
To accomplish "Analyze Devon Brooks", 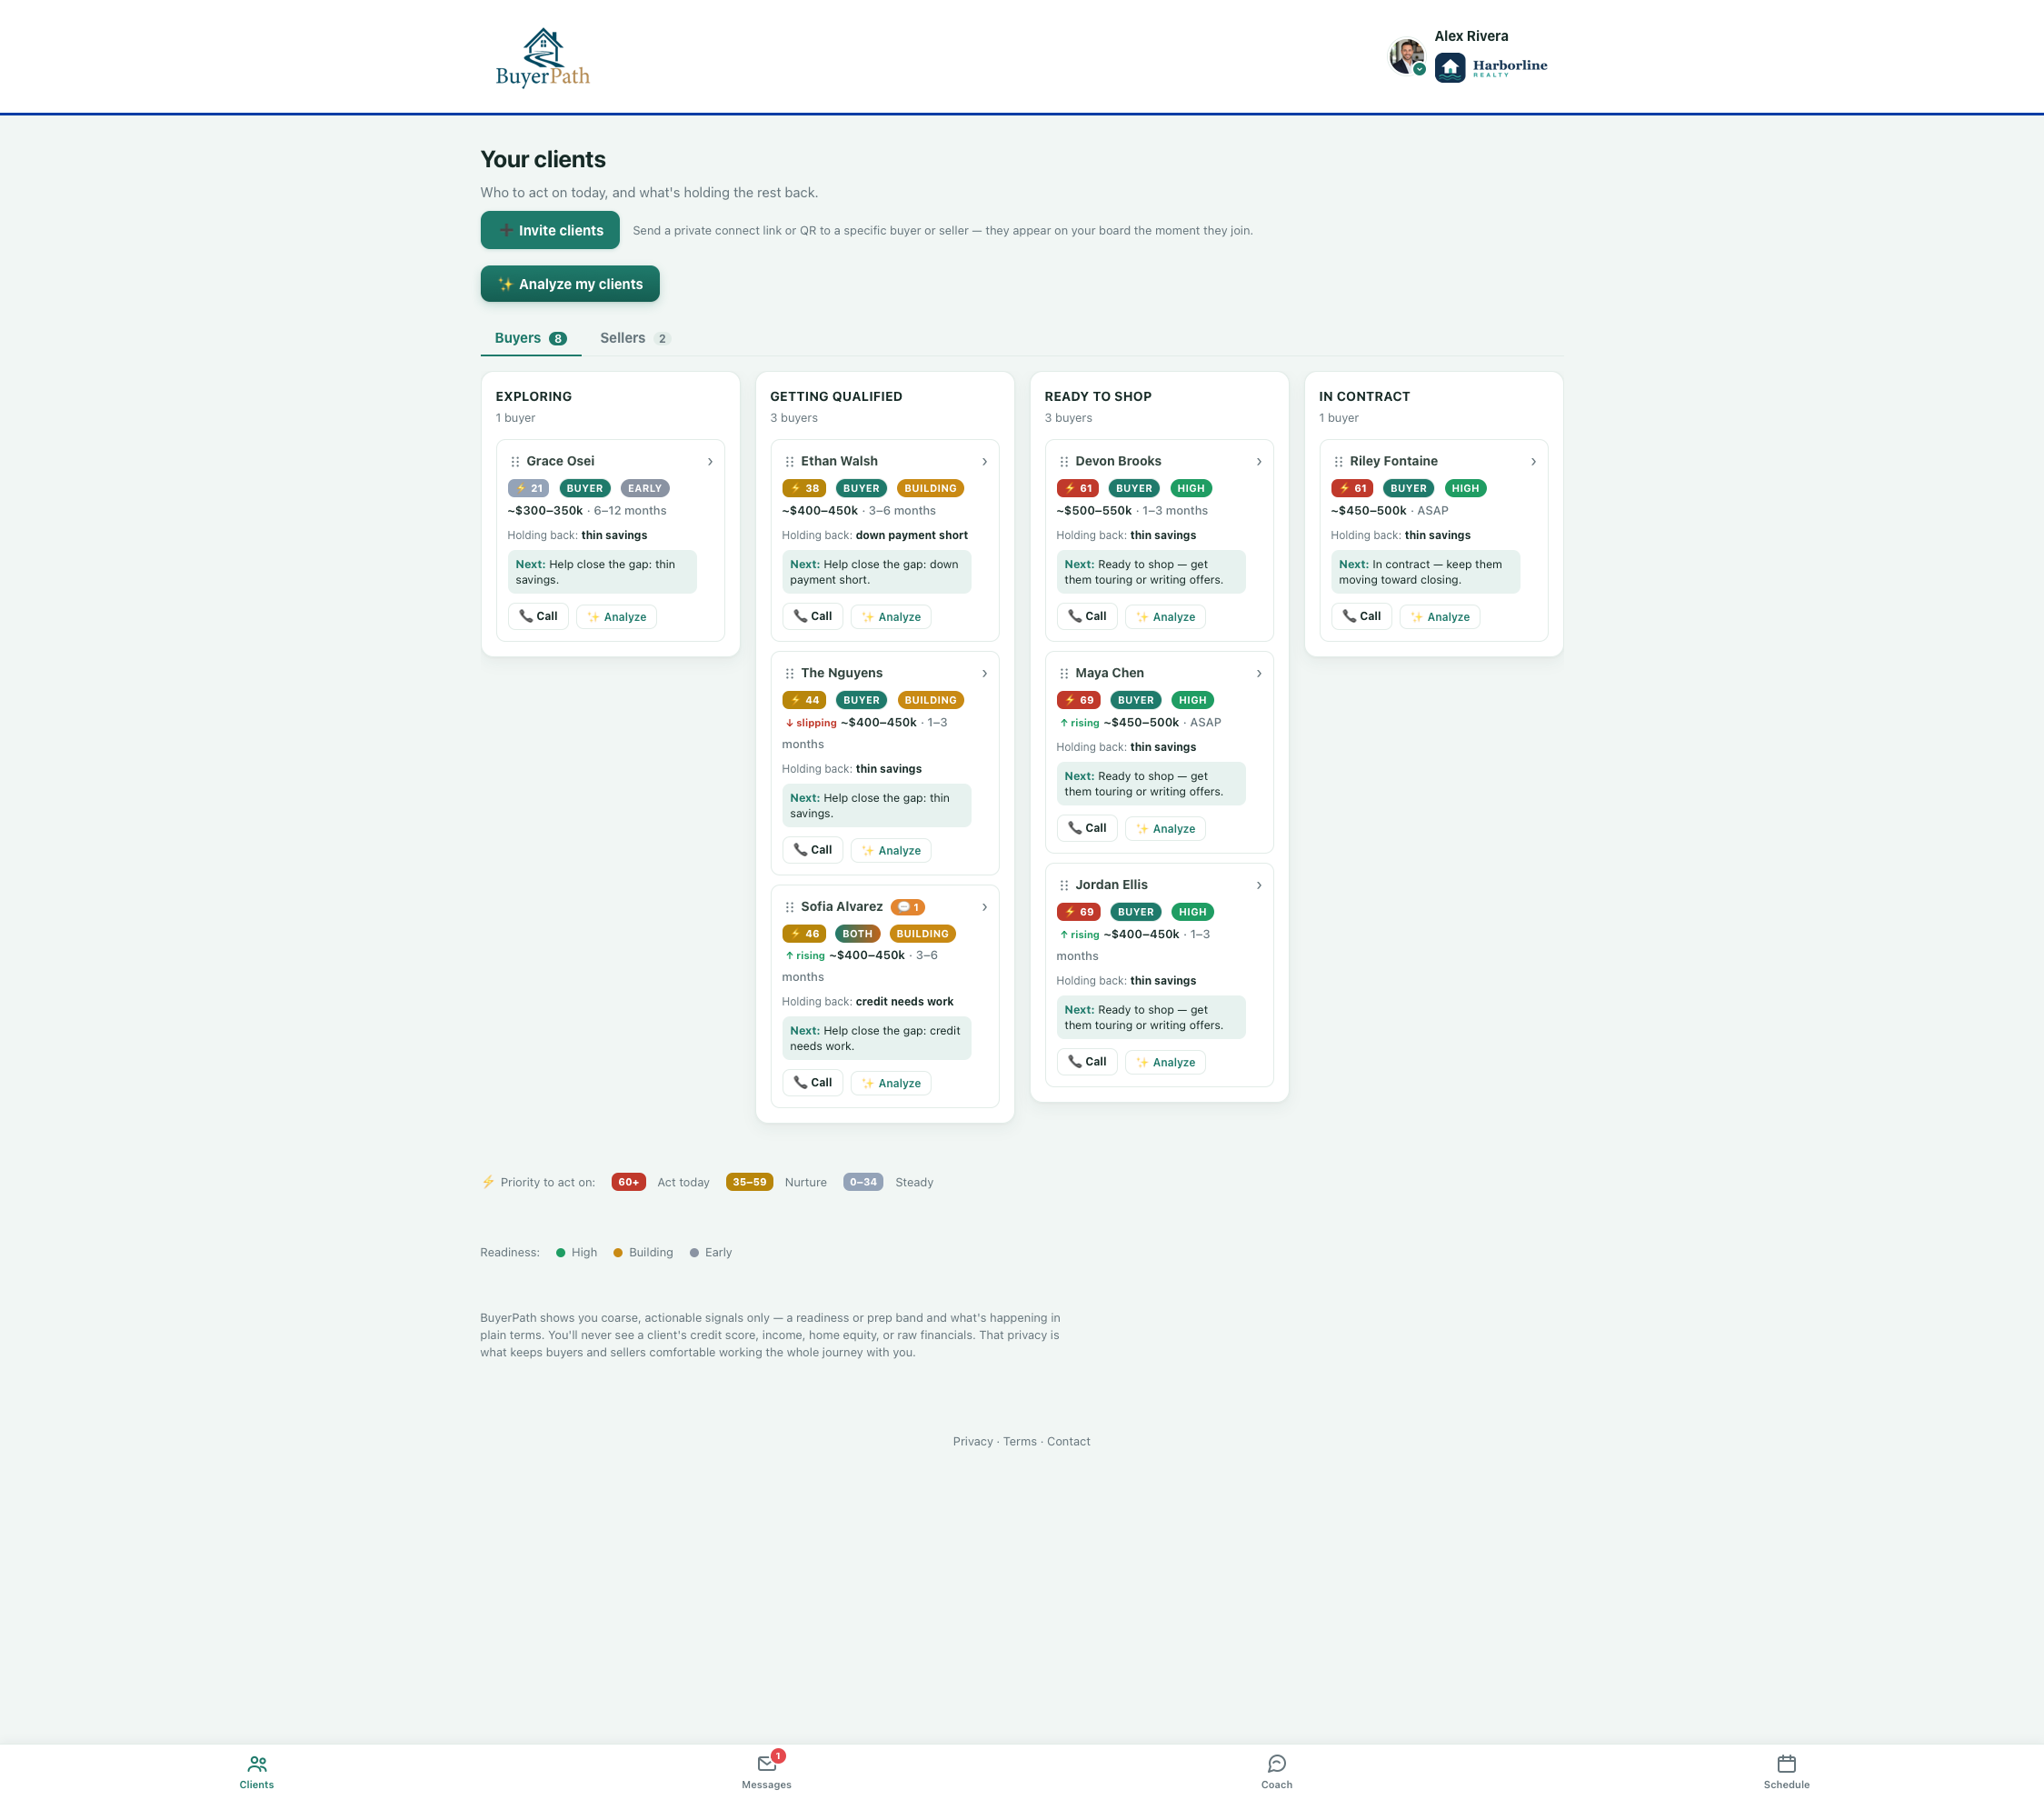I will tap(1165, 617).
